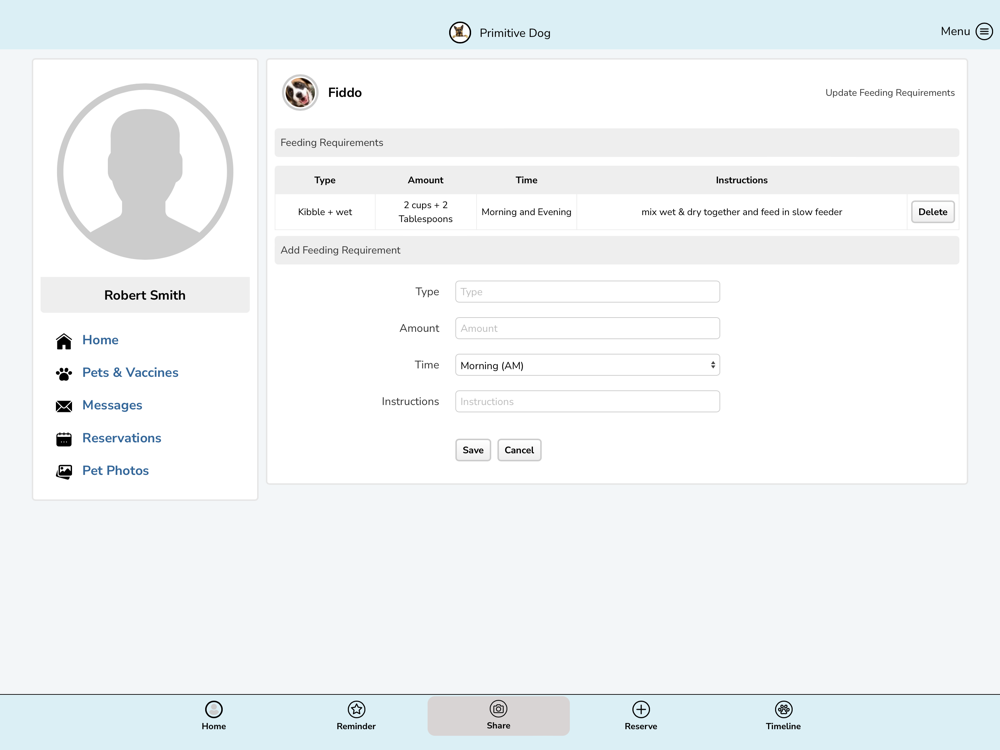This screenshot has width=1000, height=750.
Task: Open the Pet Photos link
Action: pos(115,471)
